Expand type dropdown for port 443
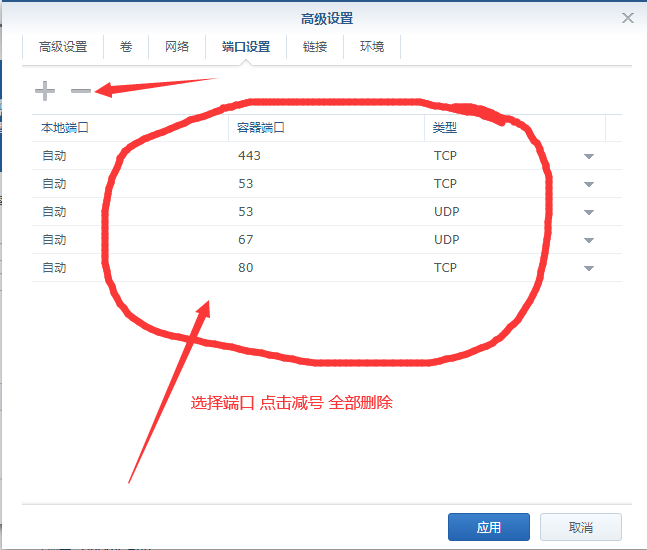This screenshot has height=550, width=647. coord(589,157)
